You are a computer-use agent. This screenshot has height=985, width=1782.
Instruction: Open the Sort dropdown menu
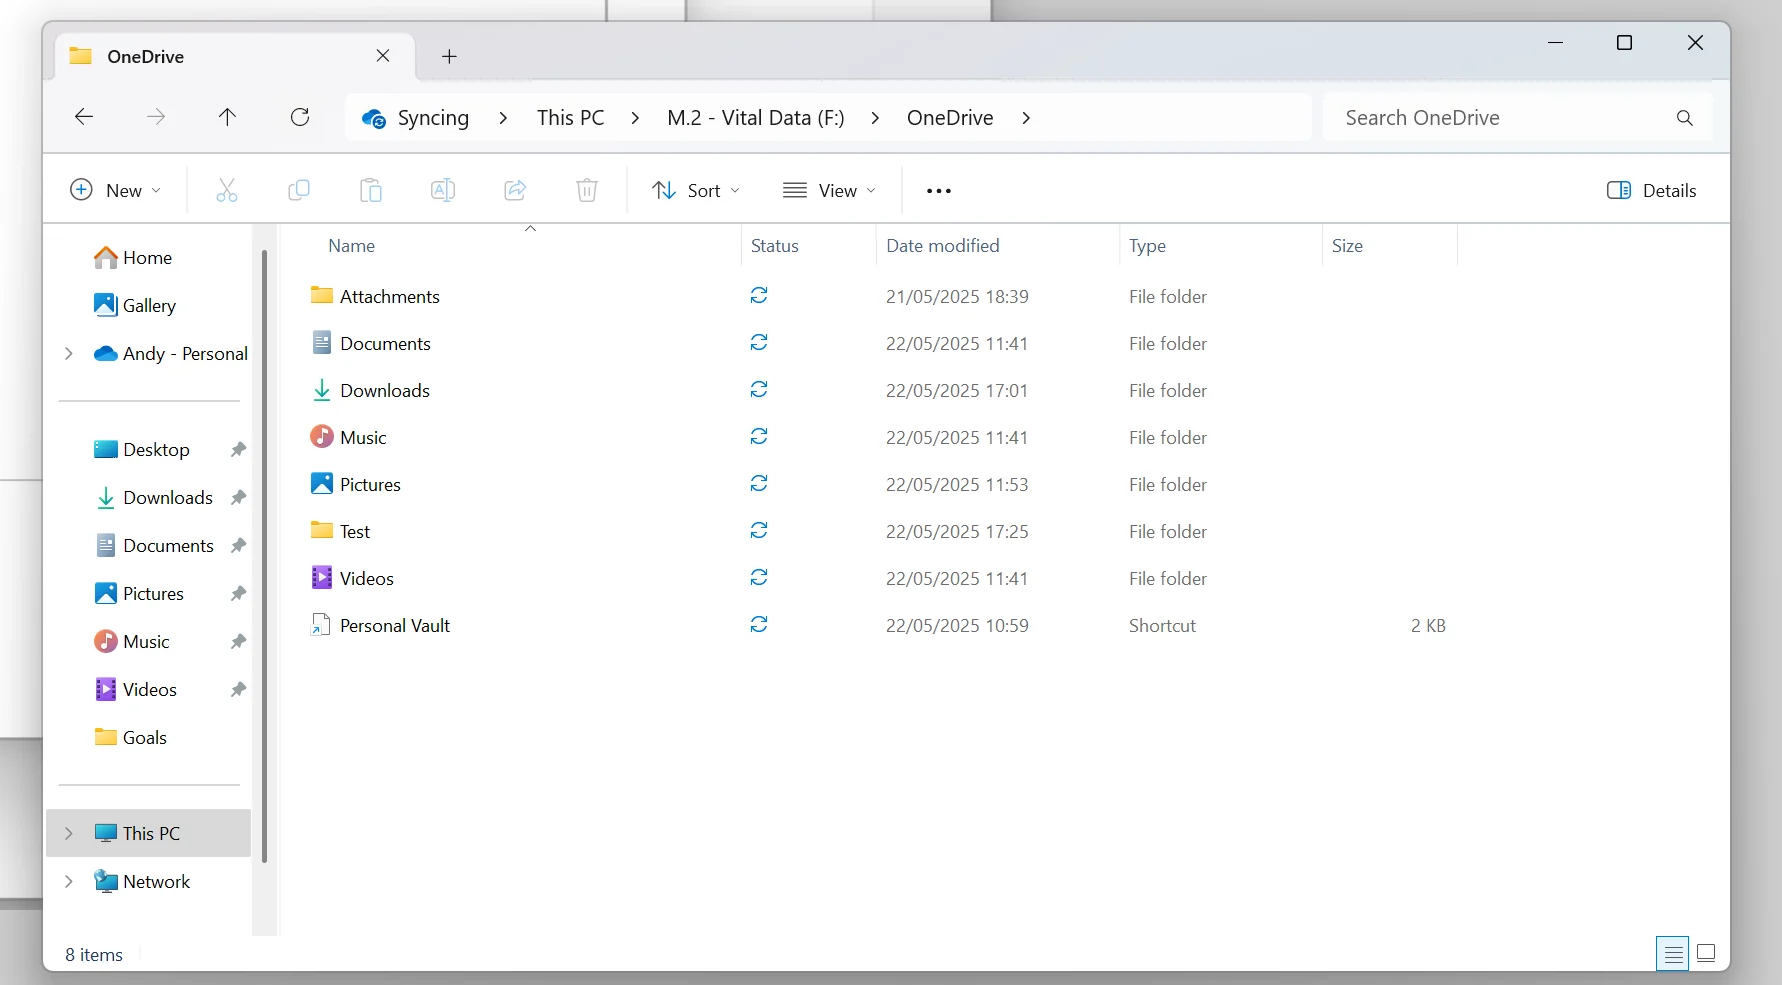696,190
